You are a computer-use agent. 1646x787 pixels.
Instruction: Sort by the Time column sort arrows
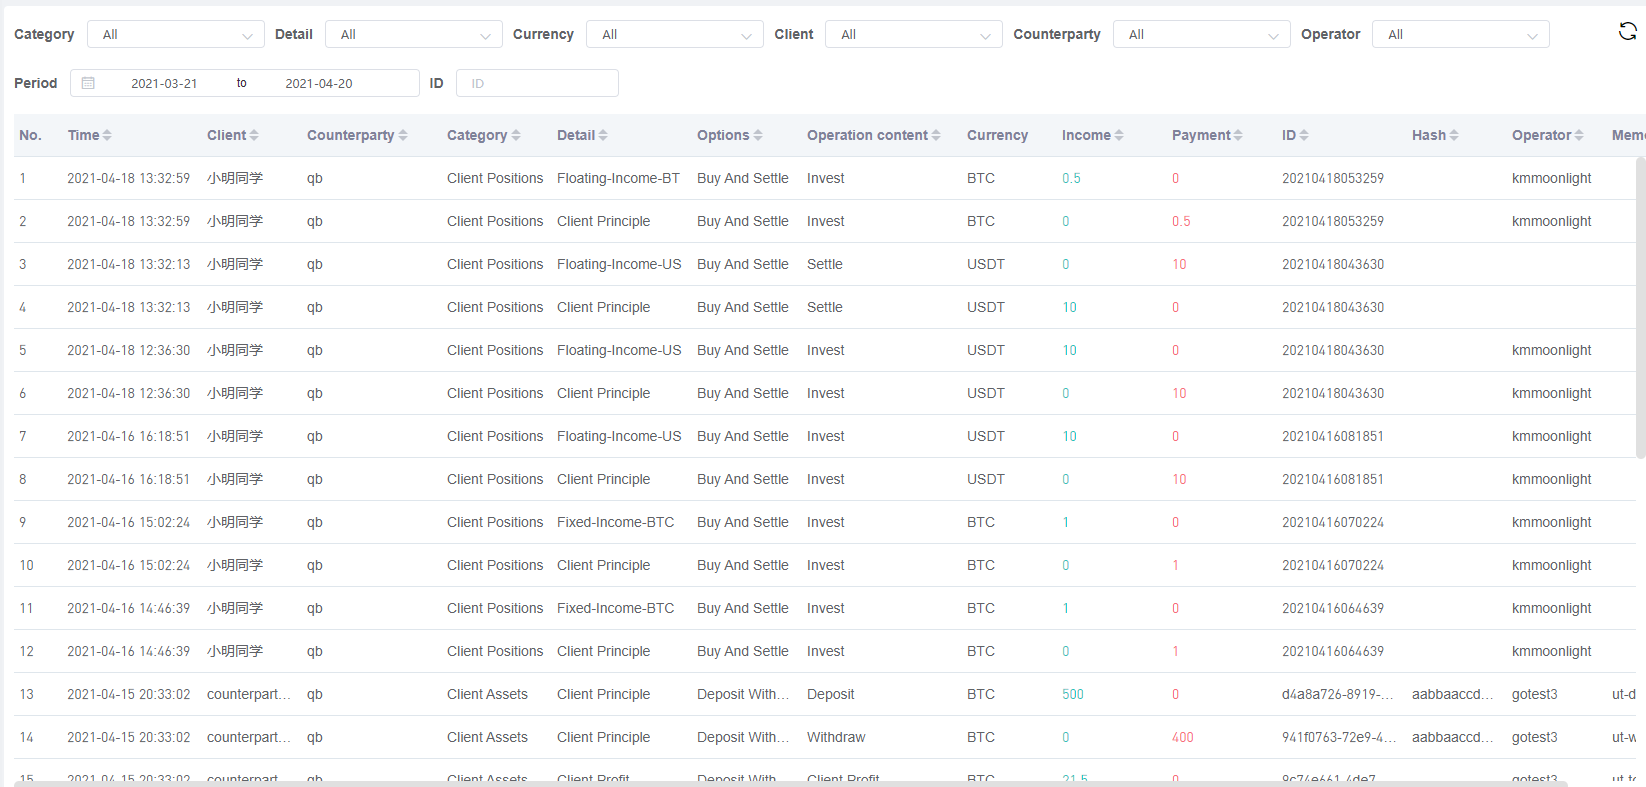[107, 135]
